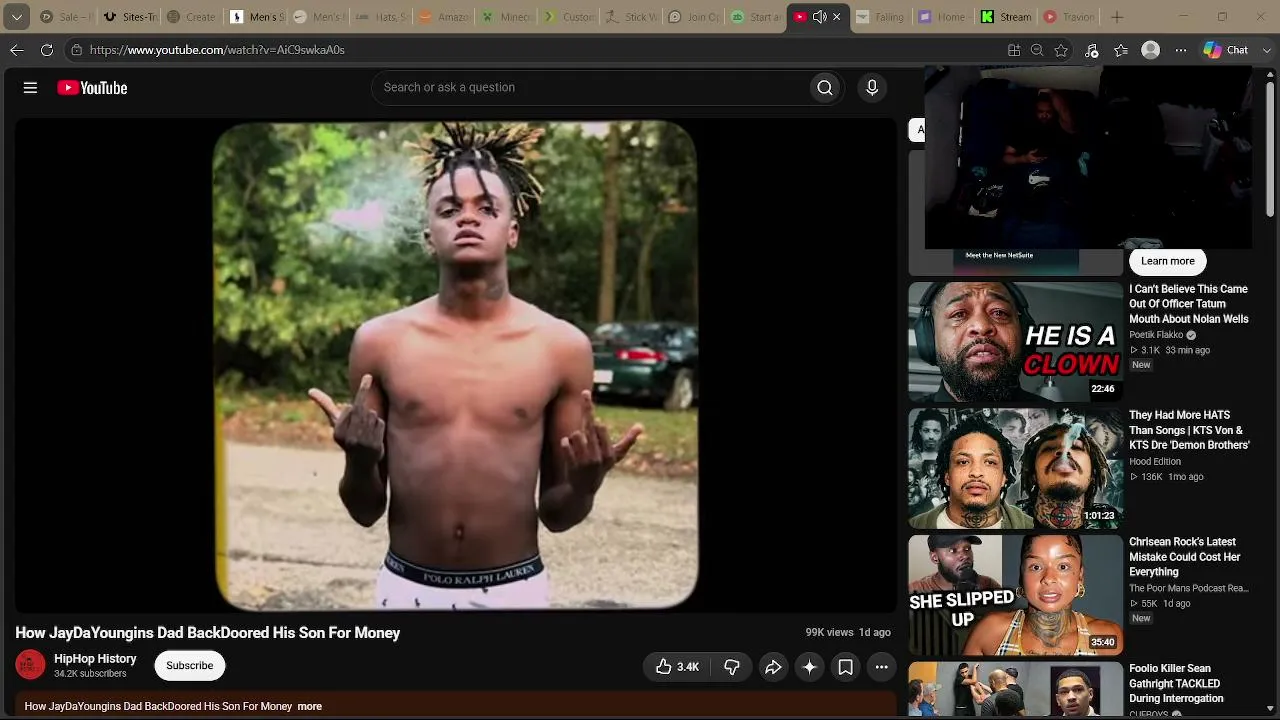Start voice search with the microphone

coord(872,88)
